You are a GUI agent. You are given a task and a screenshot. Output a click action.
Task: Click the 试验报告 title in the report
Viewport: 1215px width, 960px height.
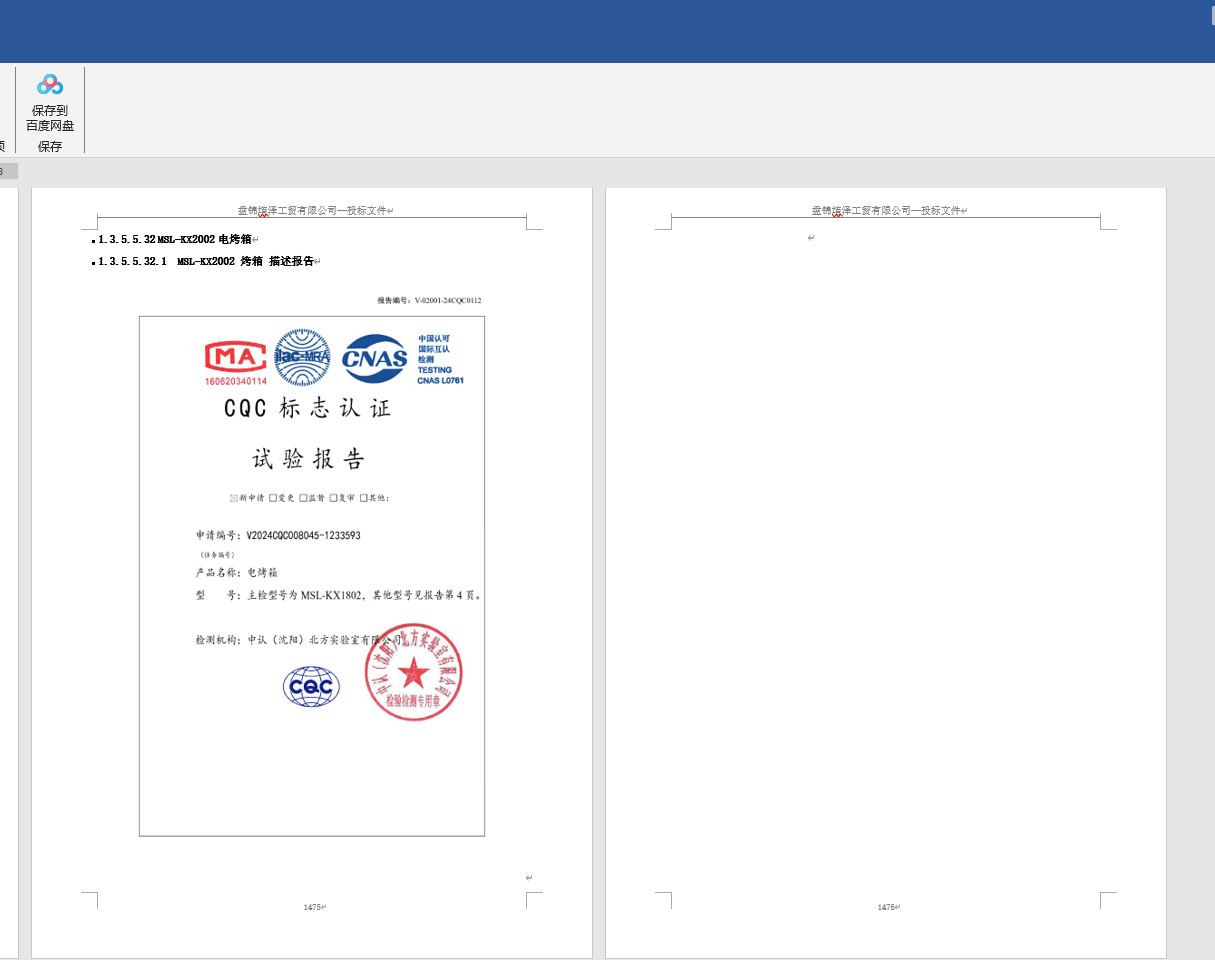[x=308, y=459]
